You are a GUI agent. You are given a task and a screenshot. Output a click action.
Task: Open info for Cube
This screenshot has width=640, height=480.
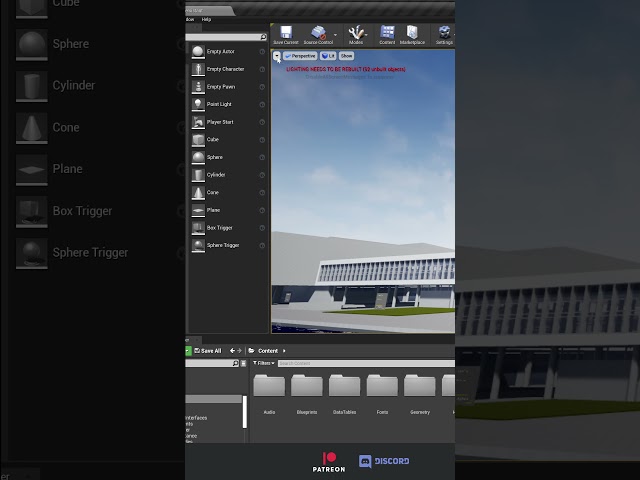click(262, 140)
